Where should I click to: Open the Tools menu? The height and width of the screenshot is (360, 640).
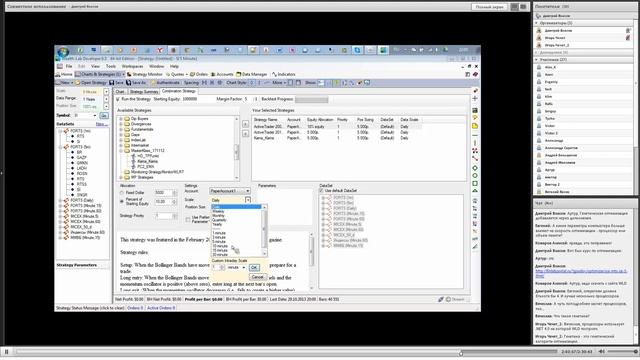point(111,66)
